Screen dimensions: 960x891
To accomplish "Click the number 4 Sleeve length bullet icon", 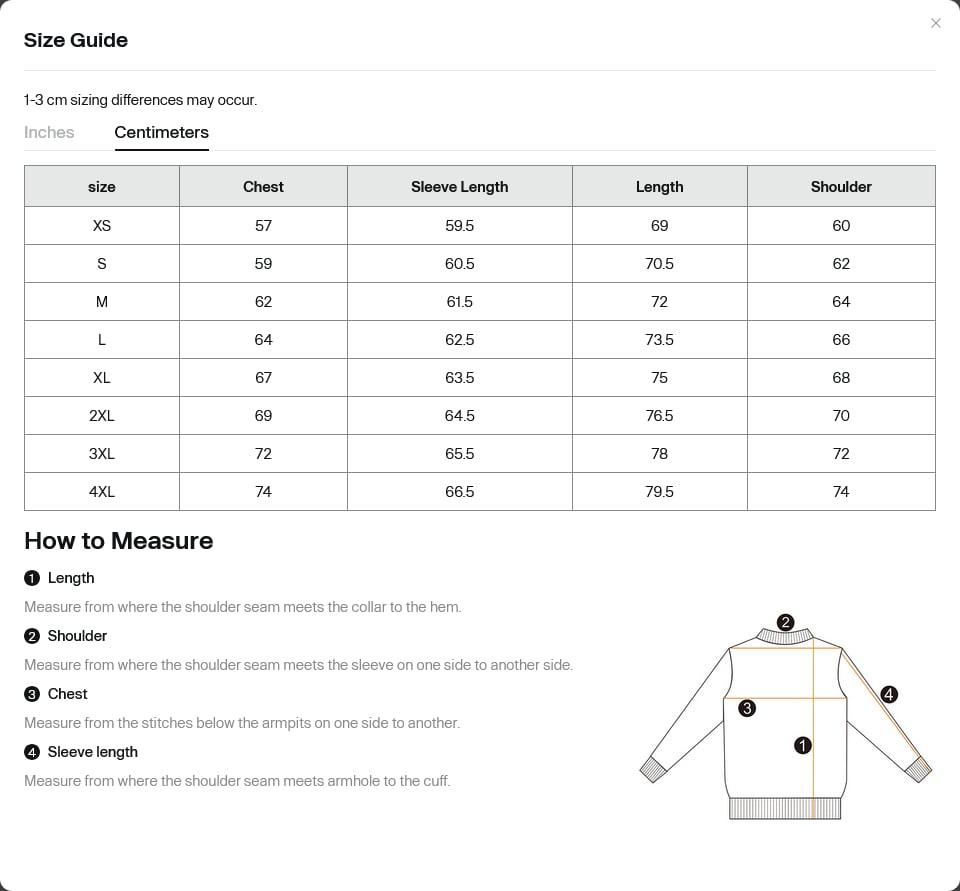I will point(32,752).
